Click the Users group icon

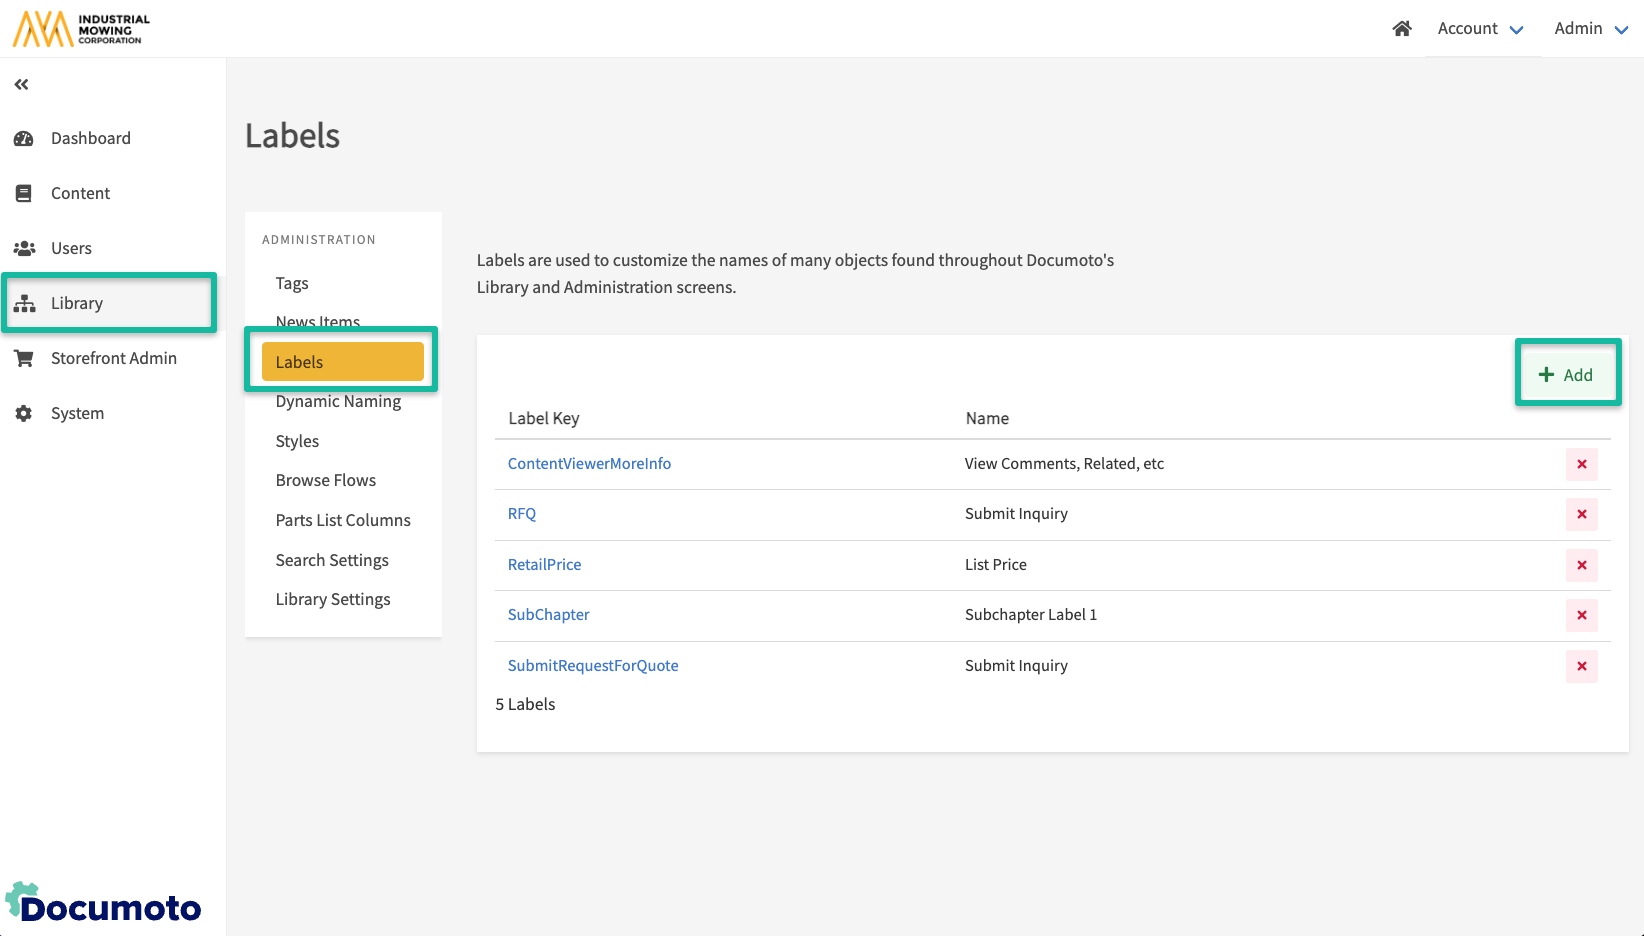24,248
